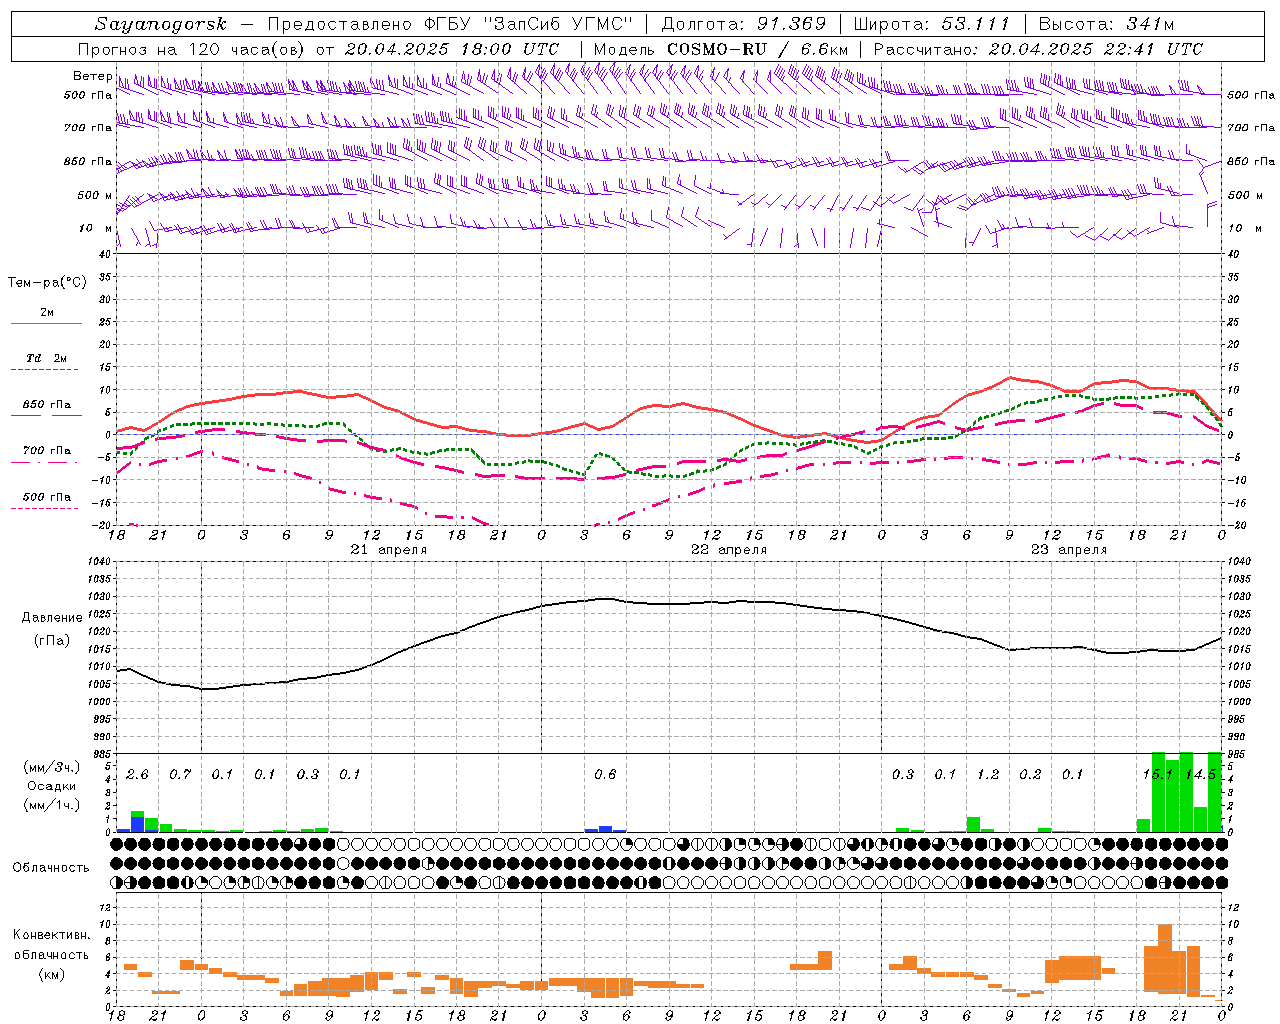Click the 'Конвективн.' convective cloud label
This screenshot has width=1280, height=1024.
point(51,935)
